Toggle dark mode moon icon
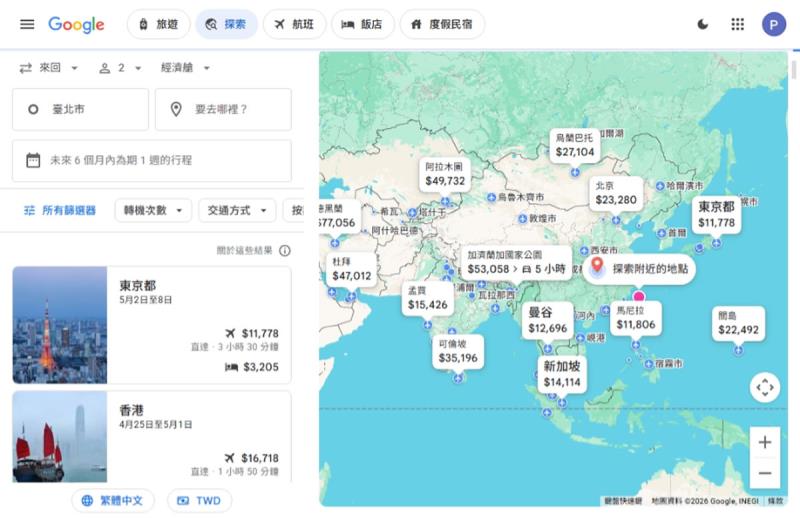The width and height of the screenshot is (800, 518). [x=703, y=24]
